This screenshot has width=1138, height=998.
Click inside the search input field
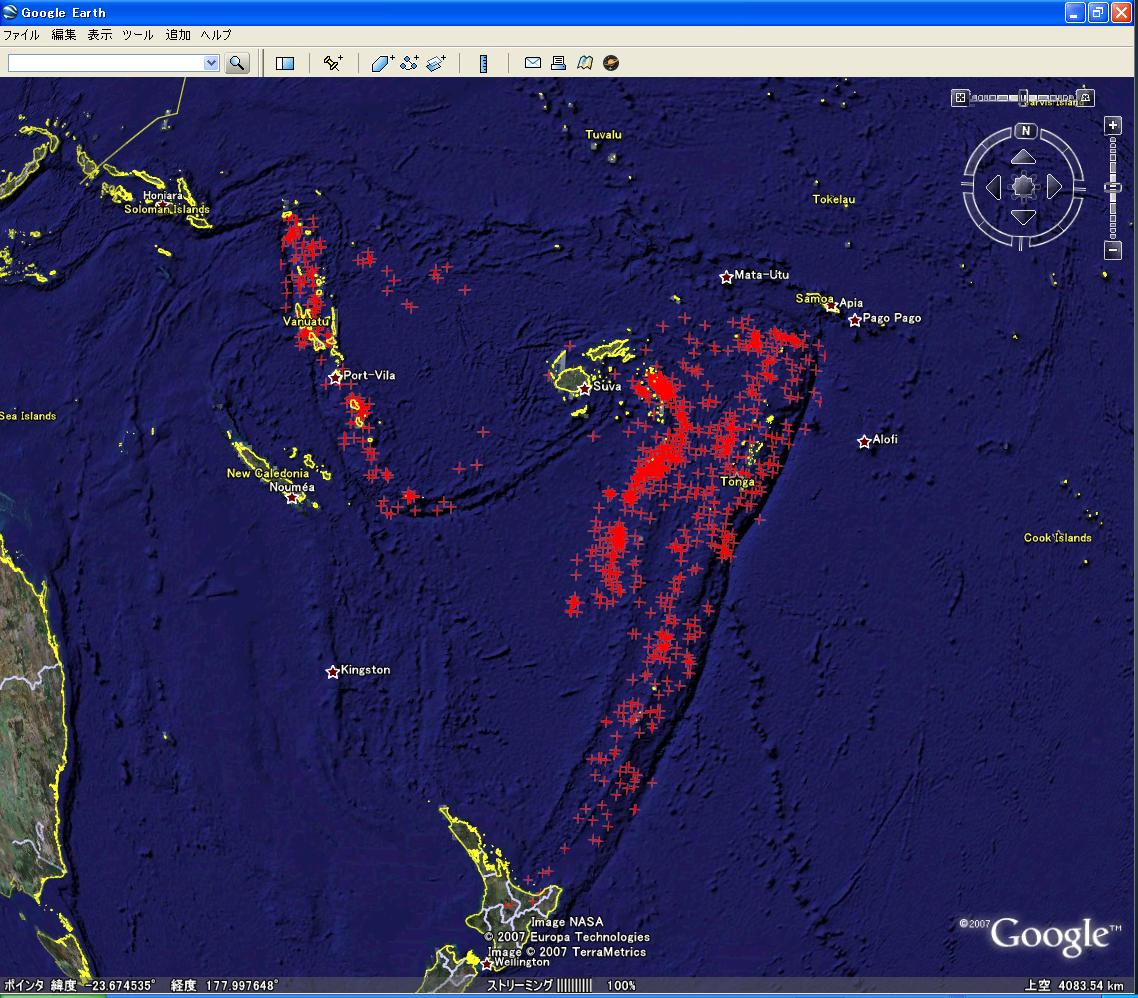105,63
